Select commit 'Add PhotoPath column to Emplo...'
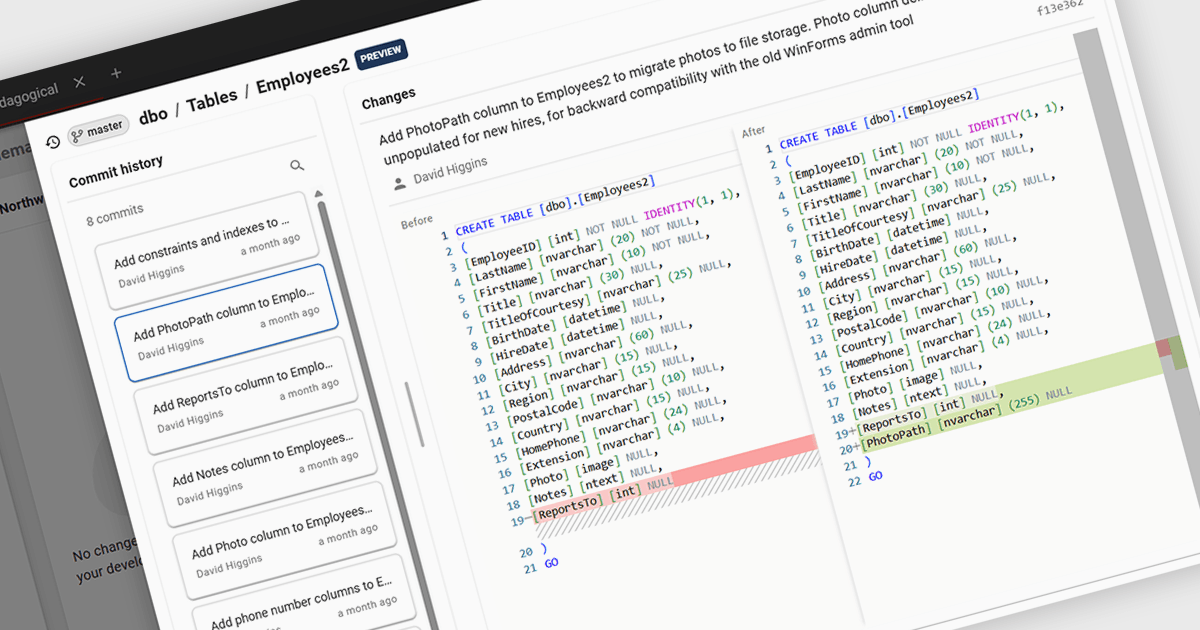 226,322
